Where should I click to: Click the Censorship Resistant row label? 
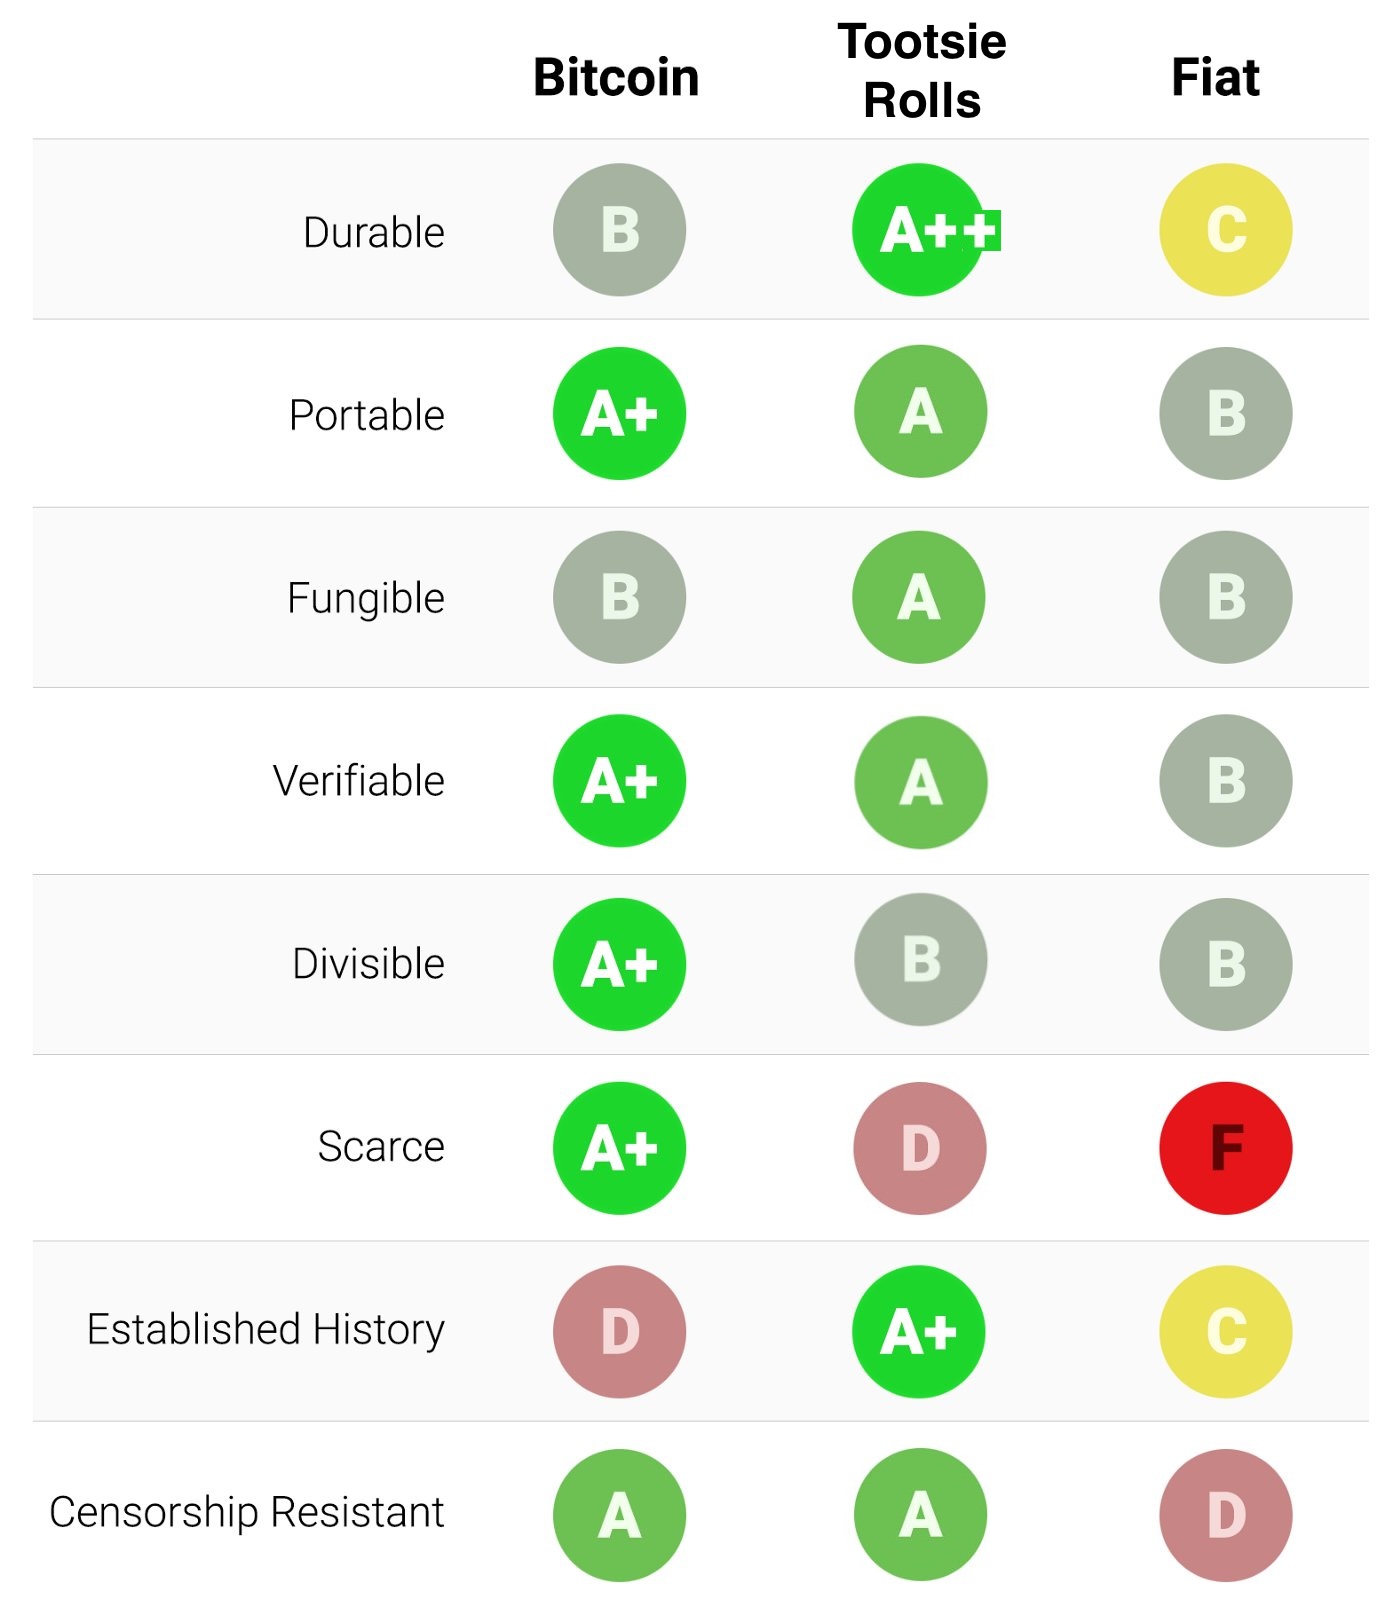(x=247, y=1513)
